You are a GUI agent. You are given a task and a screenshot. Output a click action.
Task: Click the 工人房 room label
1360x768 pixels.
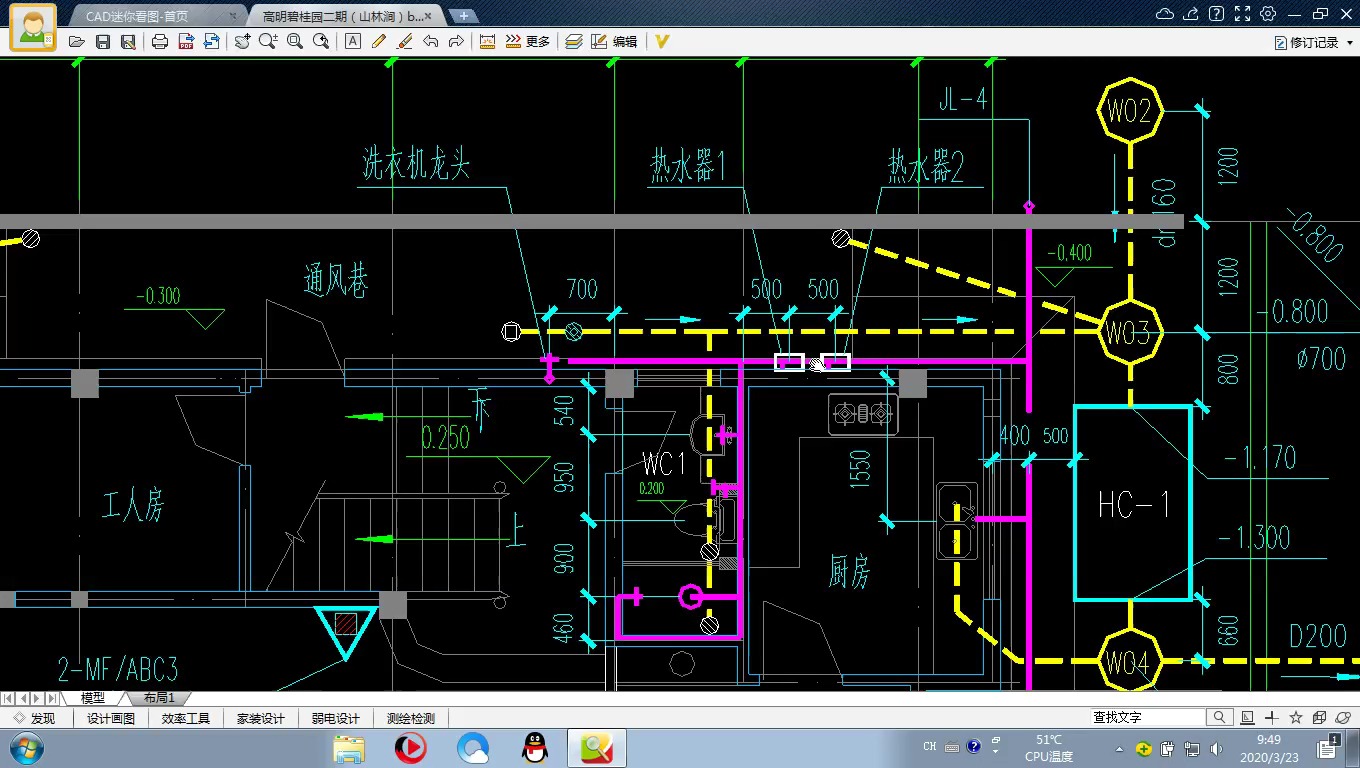click(x=133, y=506)
